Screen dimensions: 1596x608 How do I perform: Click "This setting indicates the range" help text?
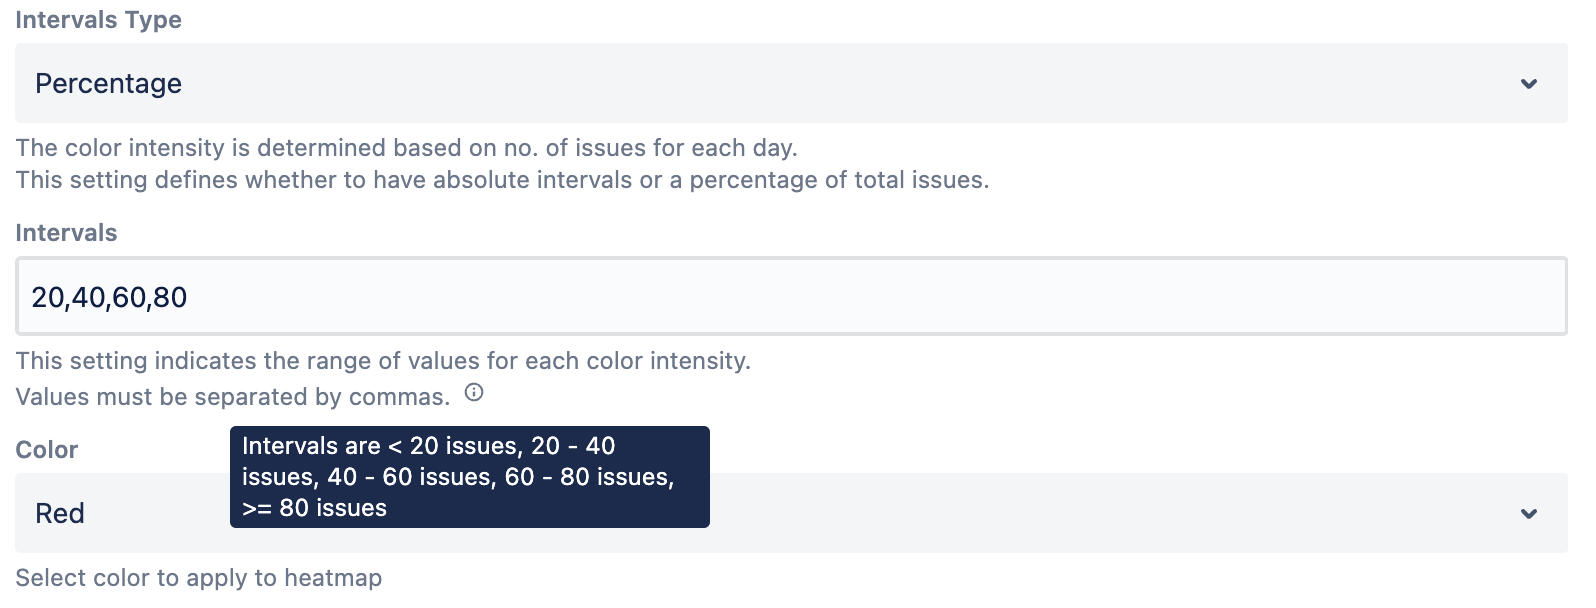[383, 361]
